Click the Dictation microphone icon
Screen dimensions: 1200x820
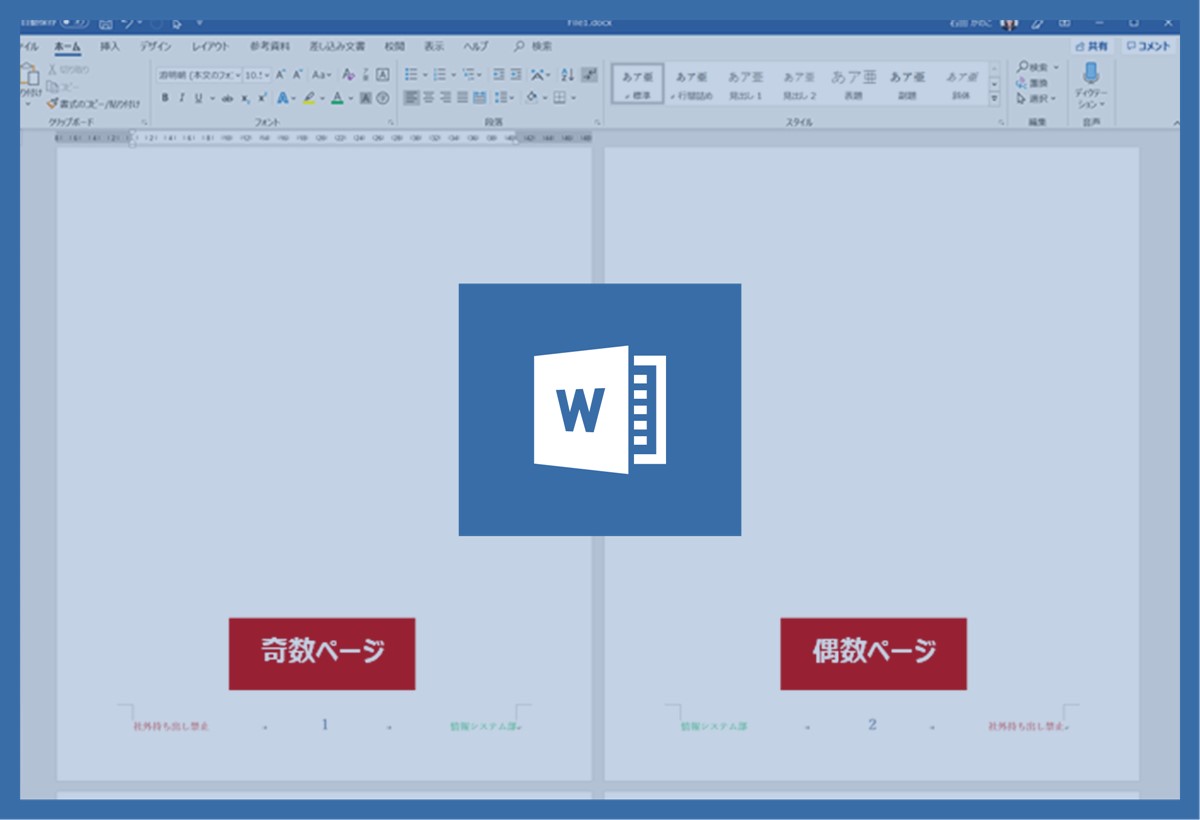tap(1090, 74)
